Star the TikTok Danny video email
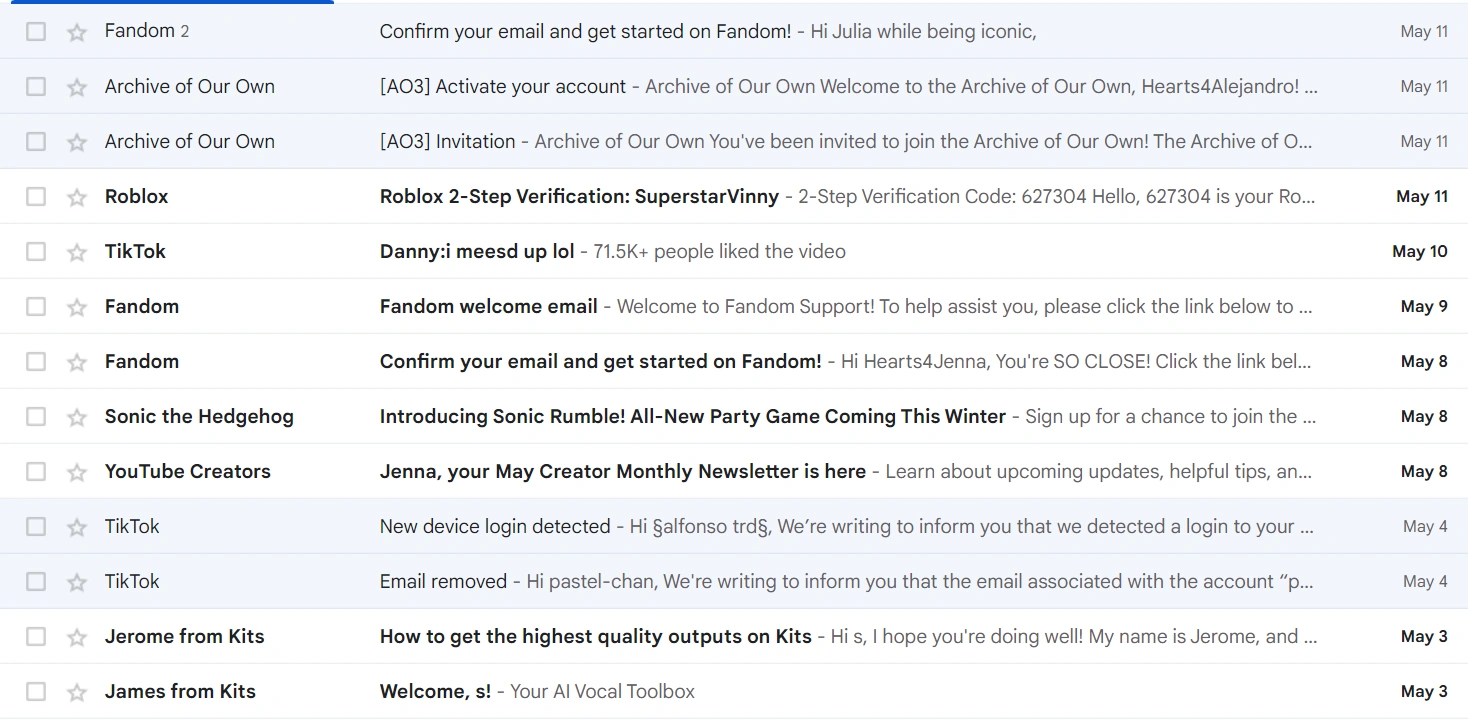The image size is (1468, 720). click(x=77, y=252)
